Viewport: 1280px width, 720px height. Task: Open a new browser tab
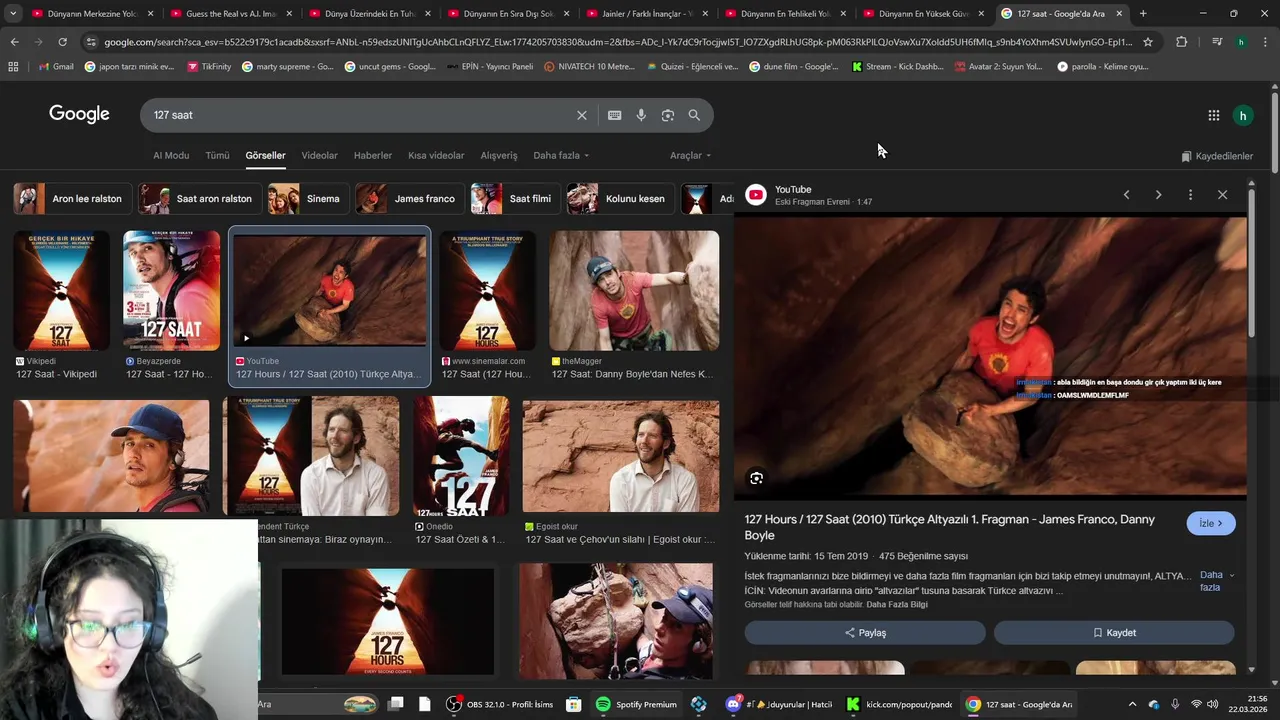[1143, 14]
